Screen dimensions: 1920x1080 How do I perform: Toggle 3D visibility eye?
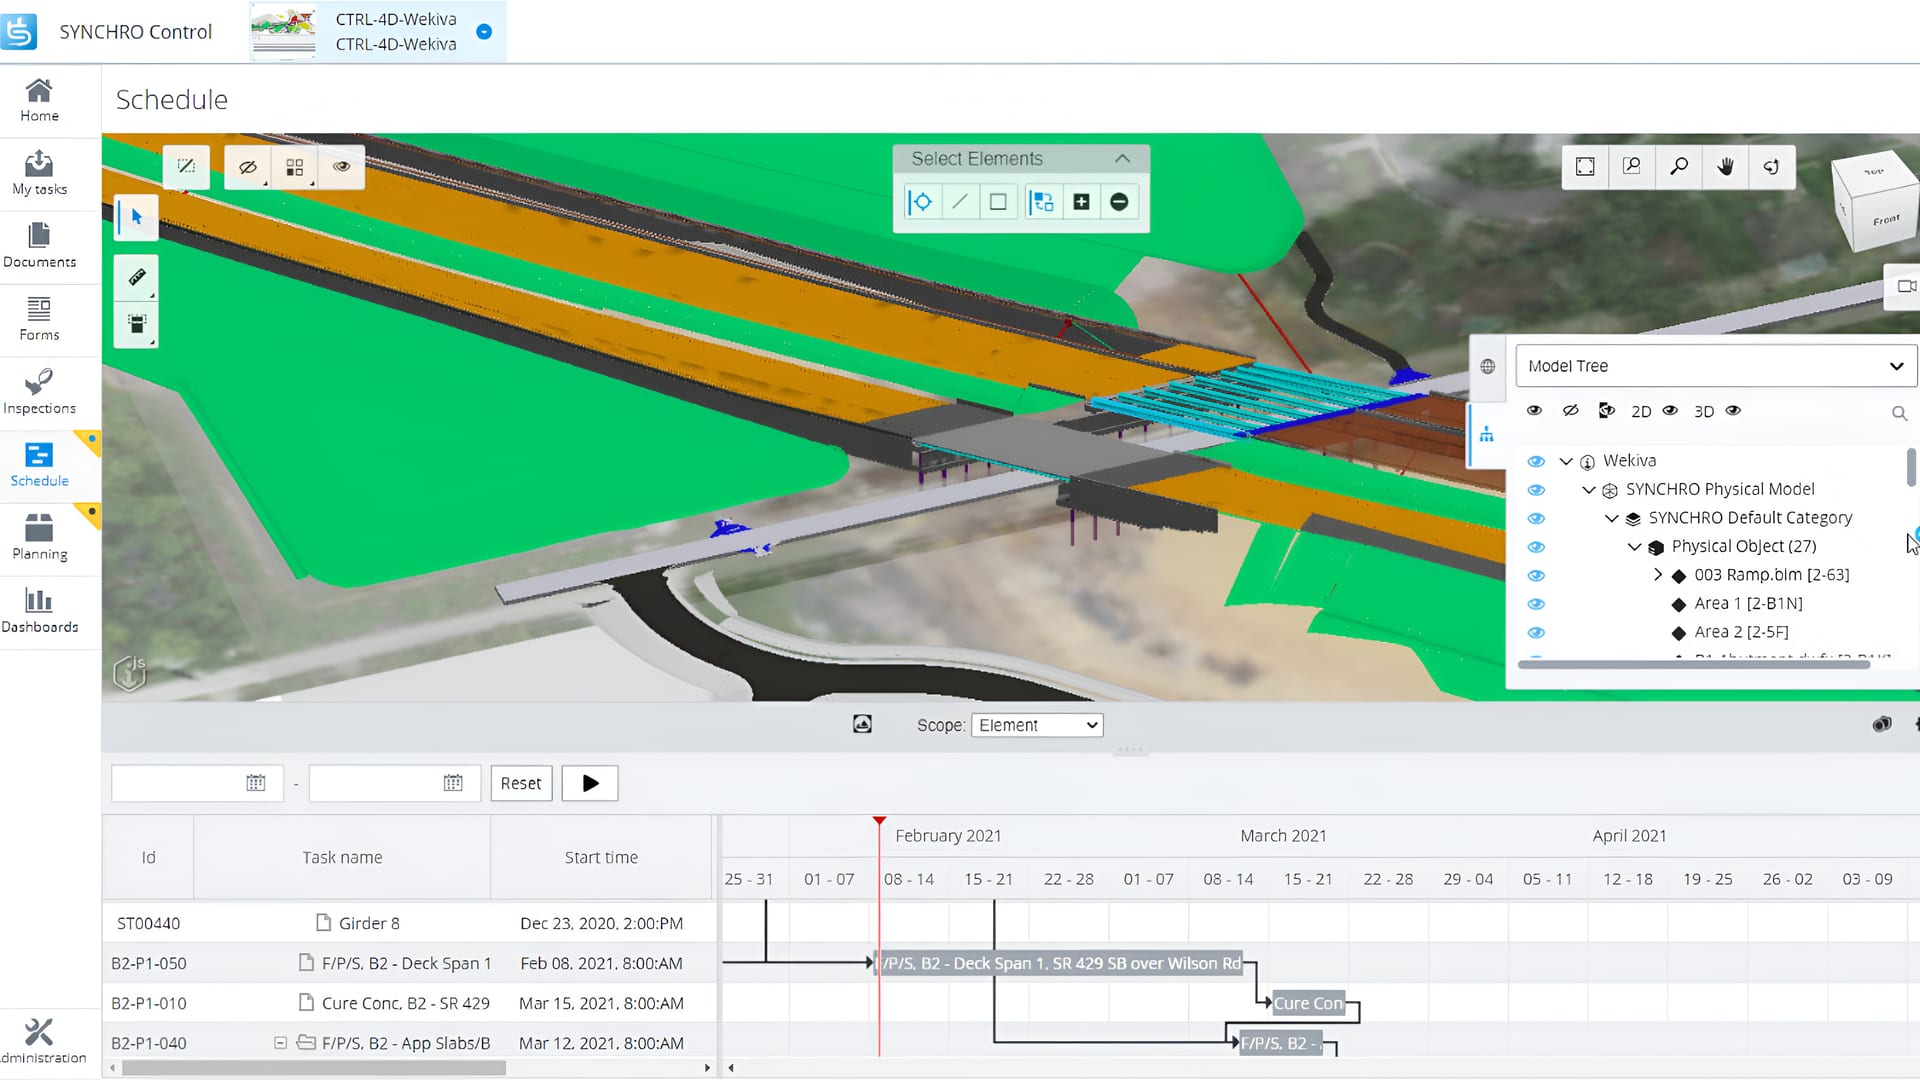1734,411
